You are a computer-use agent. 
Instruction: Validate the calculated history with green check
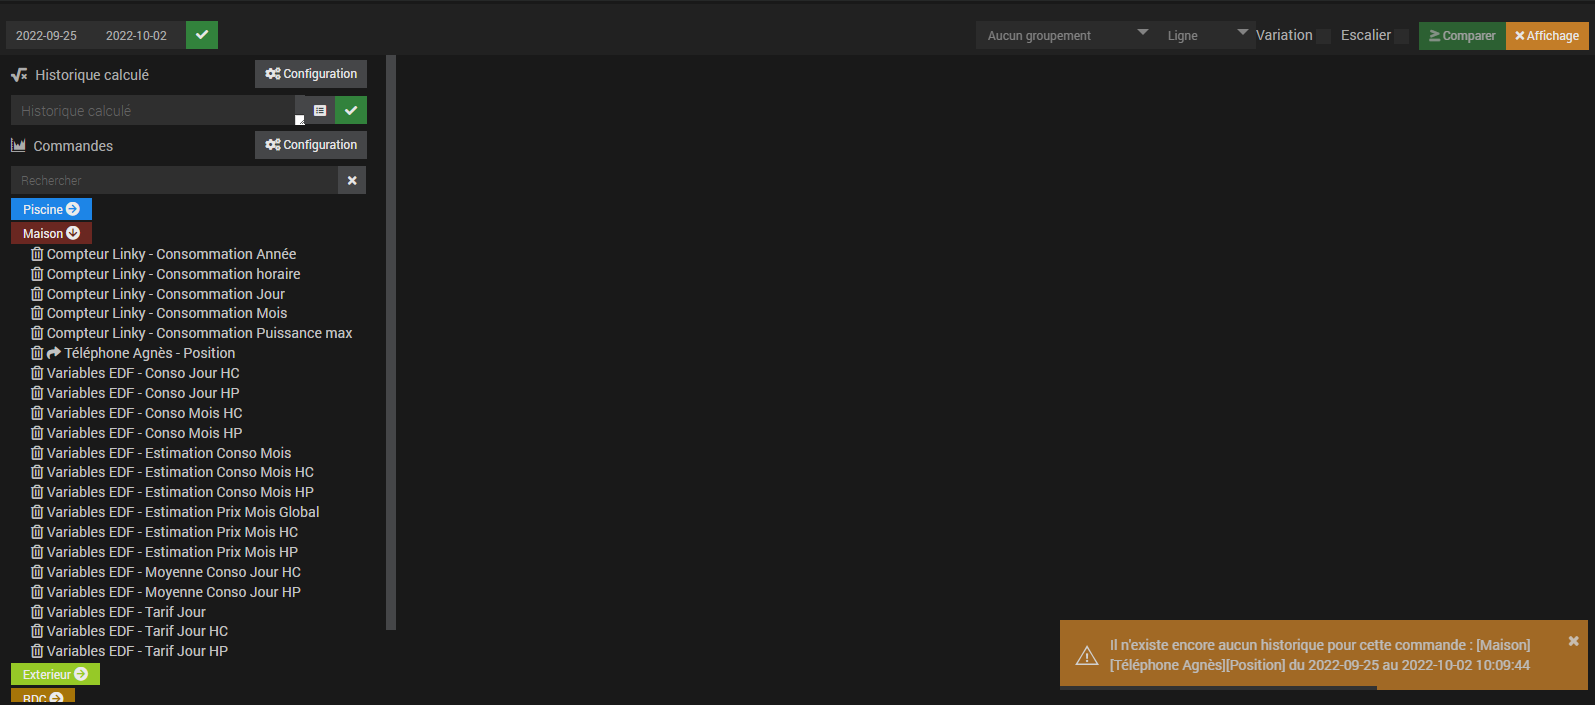tap(351, 110)
